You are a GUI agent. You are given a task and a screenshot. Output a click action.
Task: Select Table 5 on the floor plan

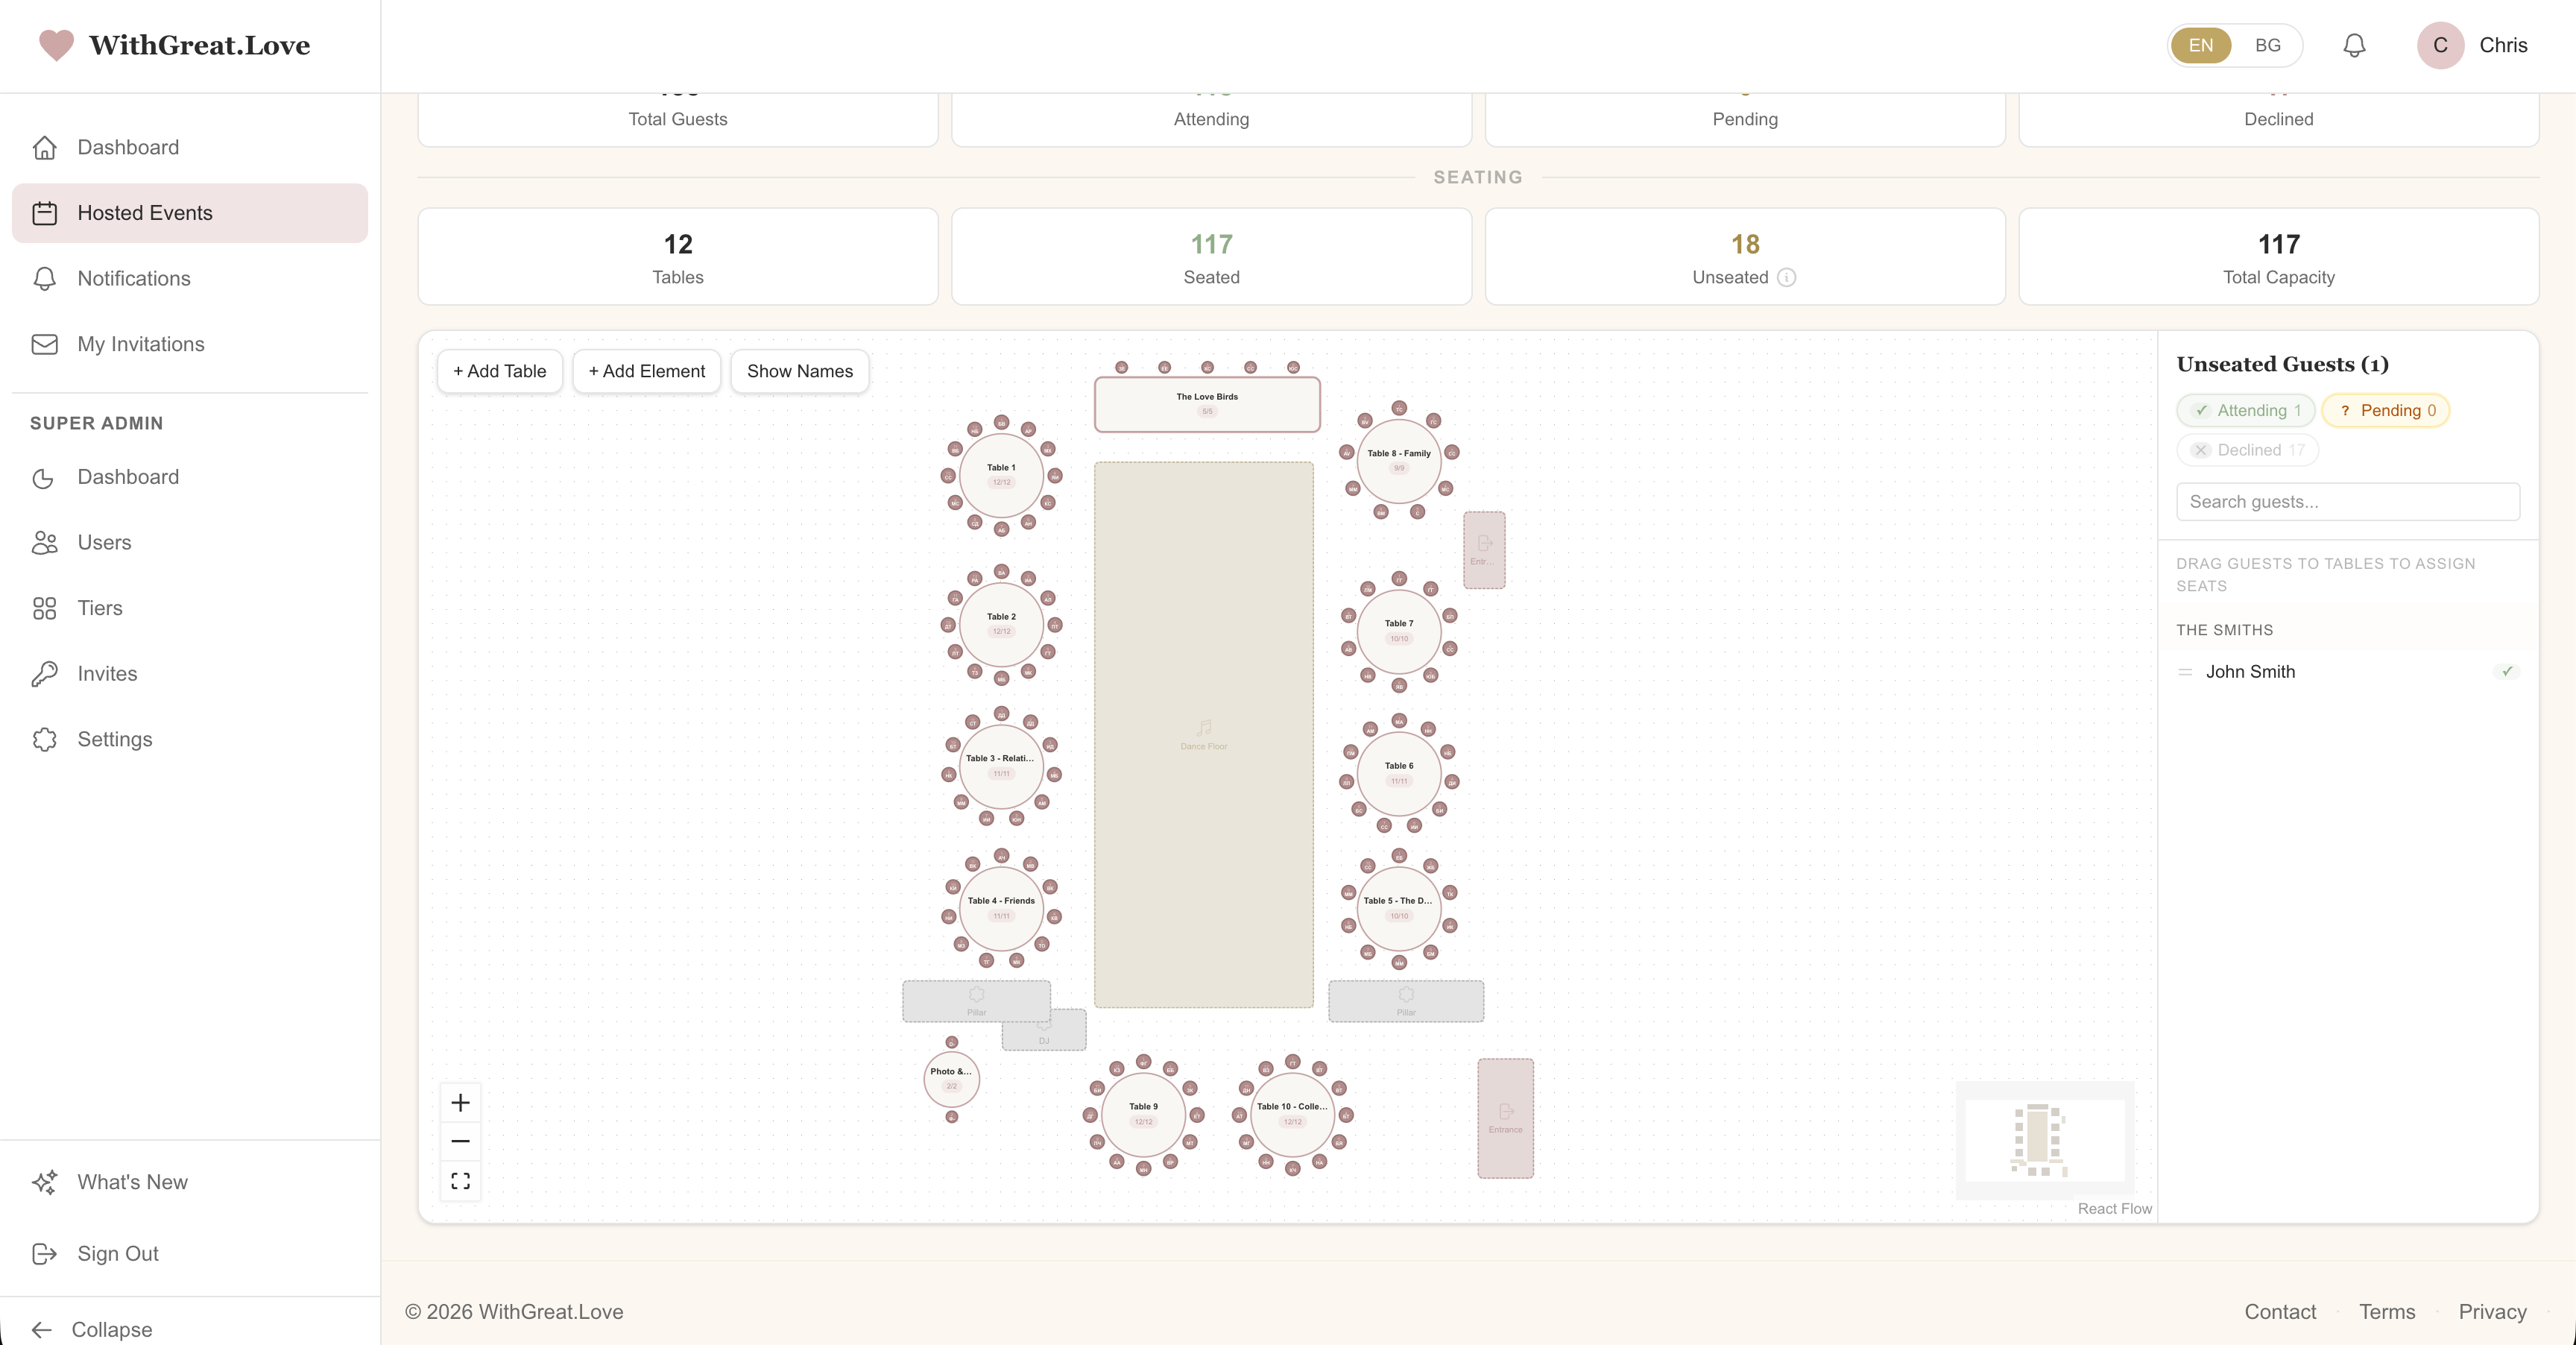[1399, 908]
